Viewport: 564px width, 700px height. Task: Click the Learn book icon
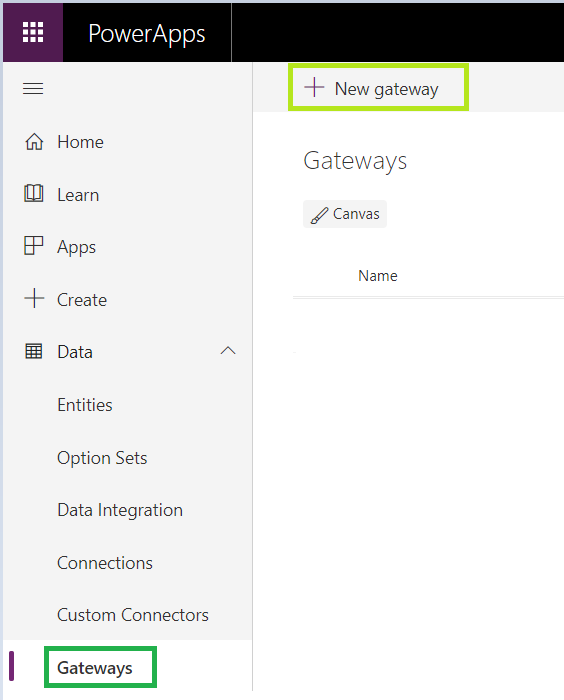pos(33,194)
